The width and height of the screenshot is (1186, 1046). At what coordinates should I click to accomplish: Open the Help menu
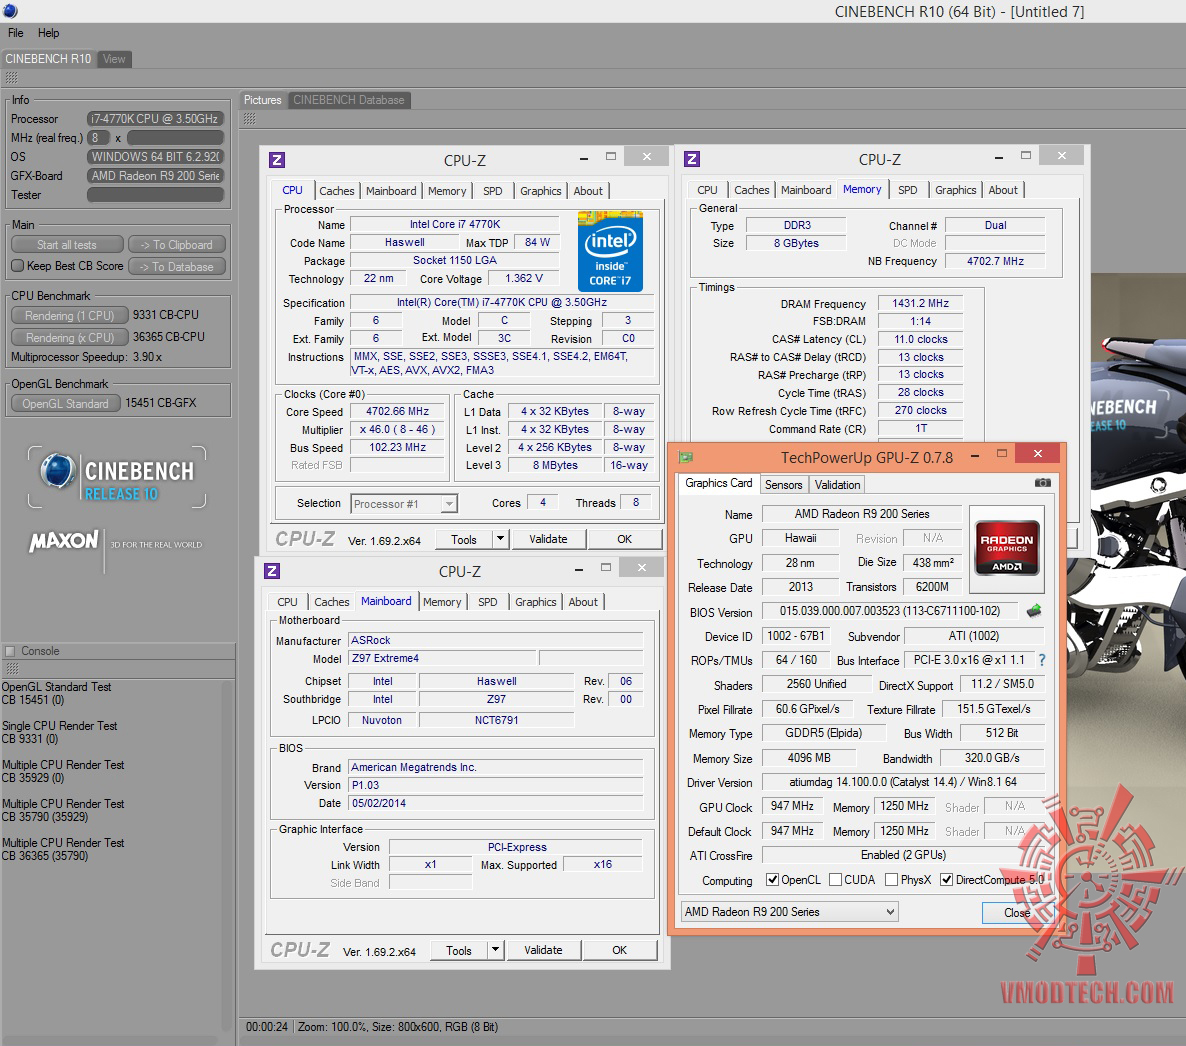(48, 33)
